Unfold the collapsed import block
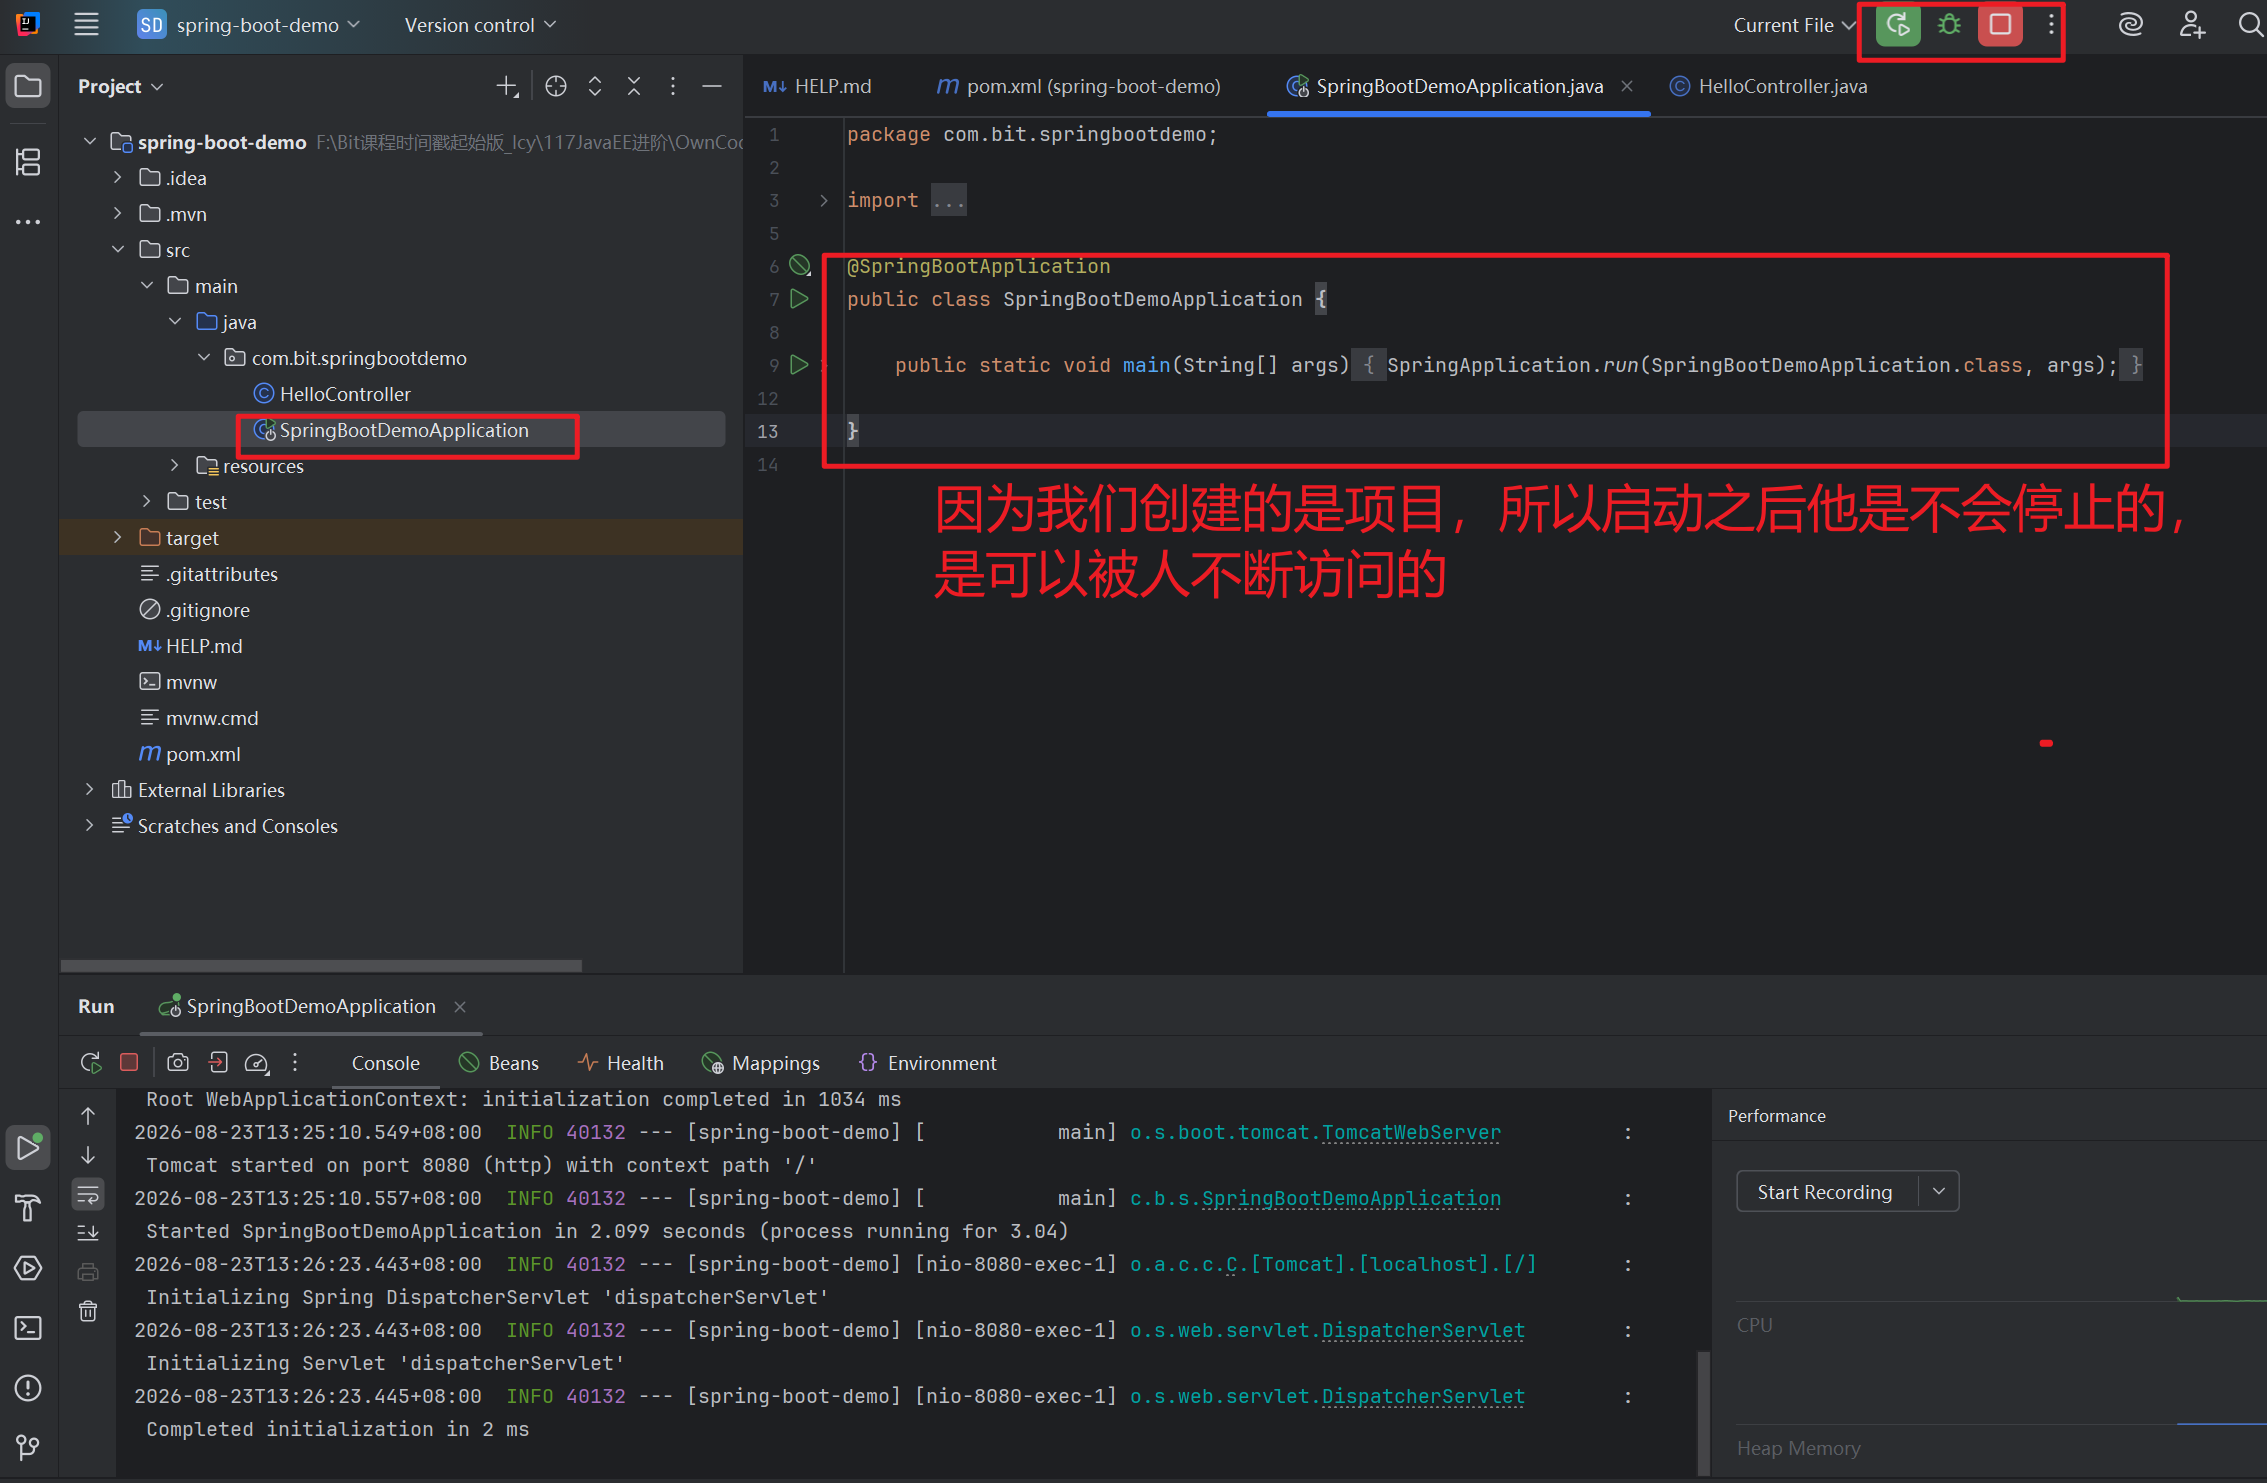This screenshot has height=1483, width=2267. tap(824, 200)
